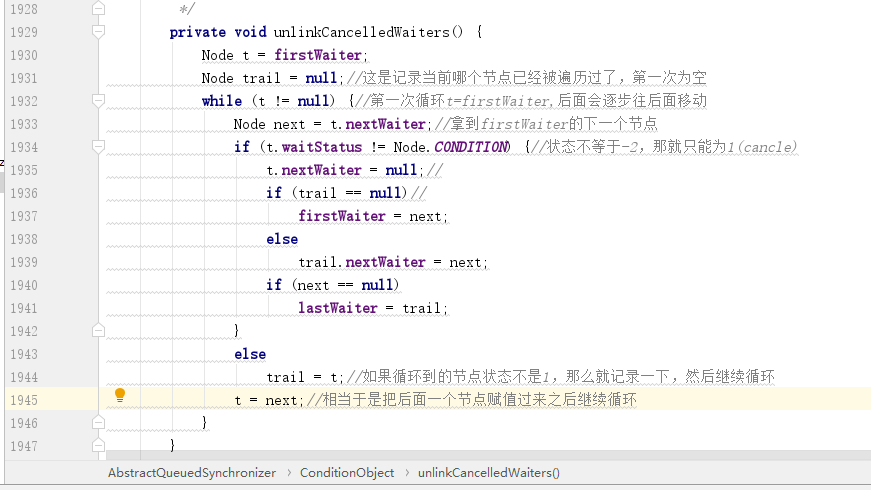
Task: Click 't = next;' on line 1945
Action: pyautogui.click(x=269, y=400)
